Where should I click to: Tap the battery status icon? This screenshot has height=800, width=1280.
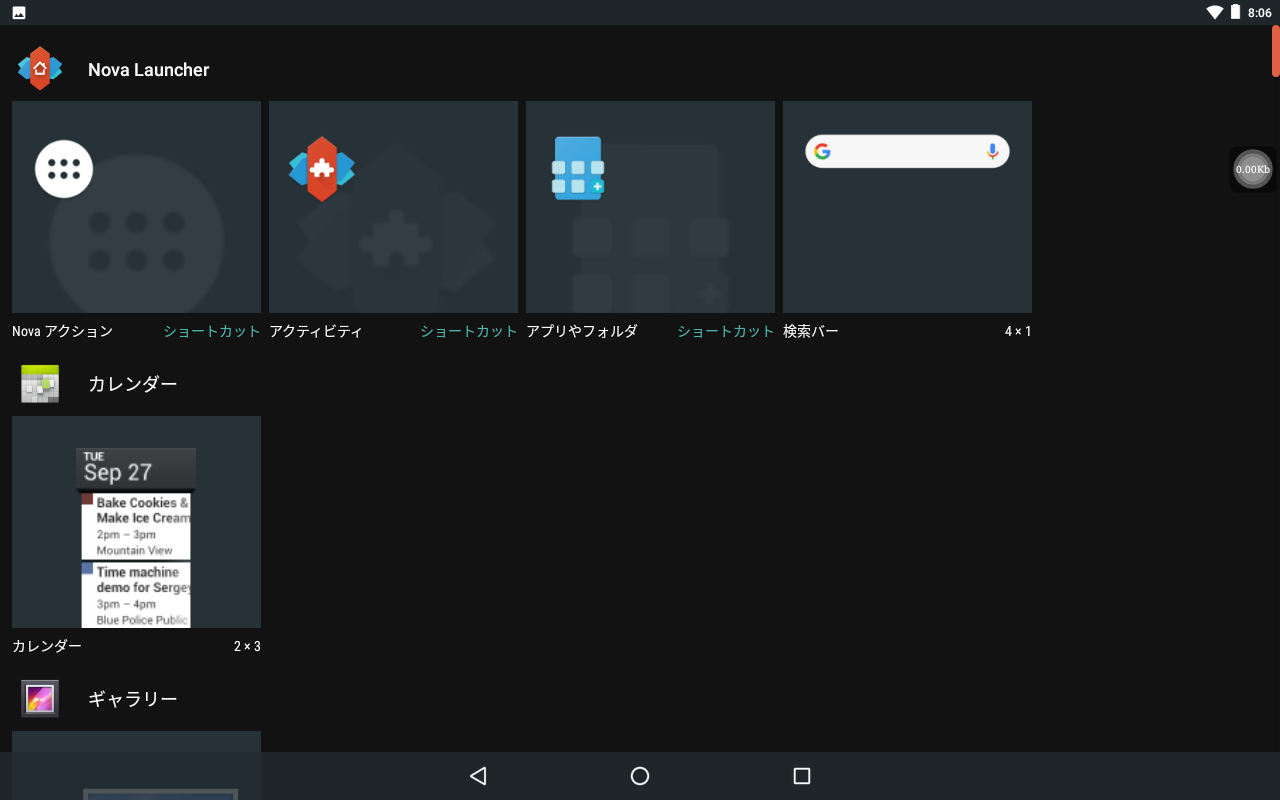click(x=1236, y=12)
